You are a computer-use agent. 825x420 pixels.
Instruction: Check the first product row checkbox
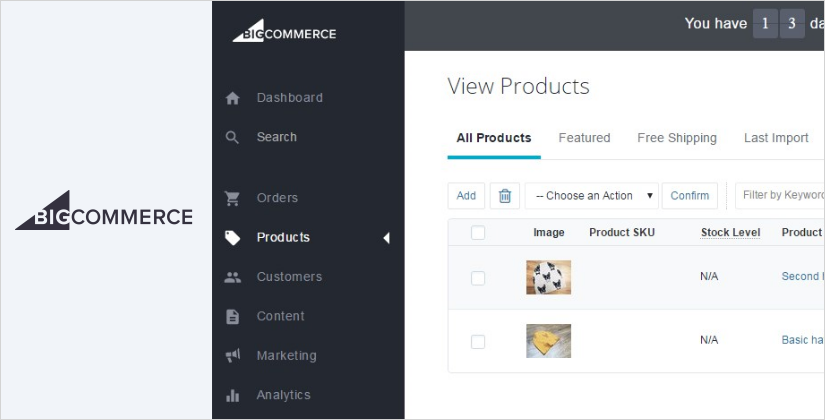point(478,278)
